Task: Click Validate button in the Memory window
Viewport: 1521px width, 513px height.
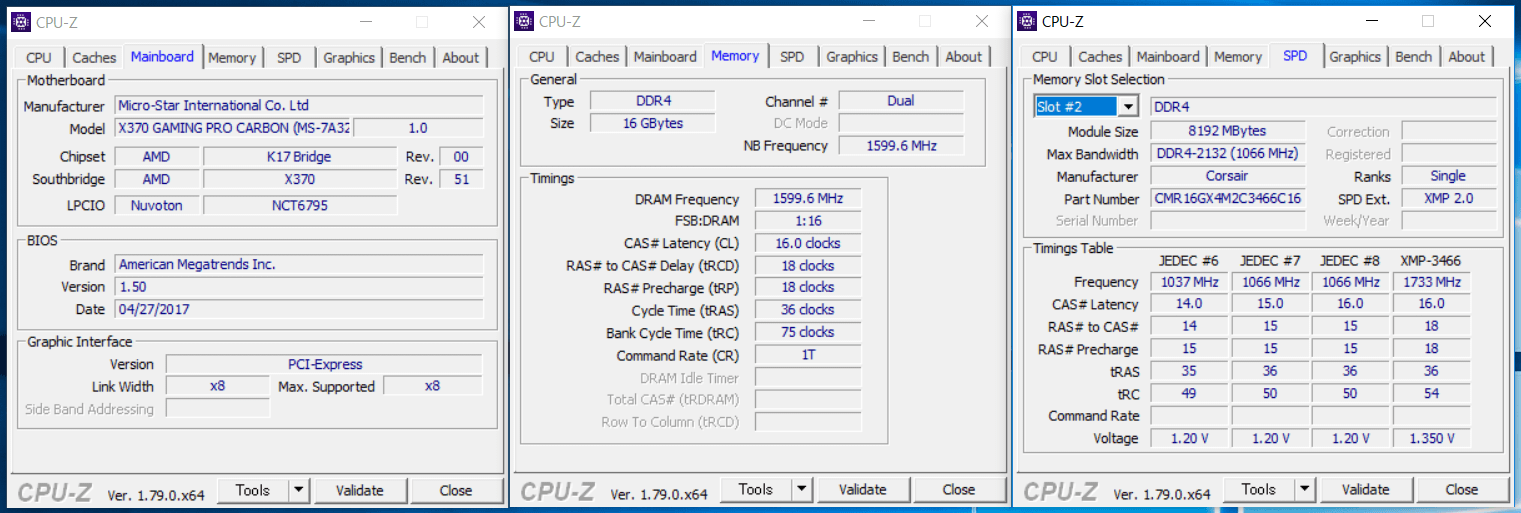Action: pyautogui.click(x=863, y=489)
